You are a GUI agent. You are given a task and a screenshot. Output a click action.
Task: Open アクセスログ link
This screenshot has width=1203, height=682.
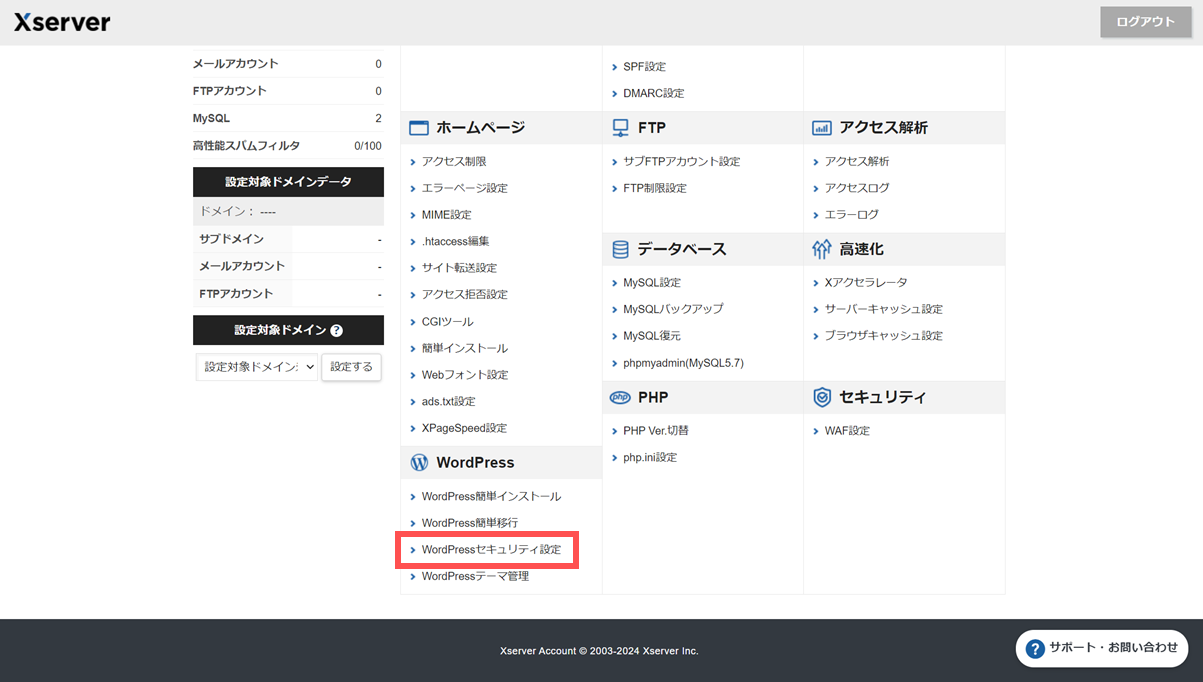tap(857, 188)
